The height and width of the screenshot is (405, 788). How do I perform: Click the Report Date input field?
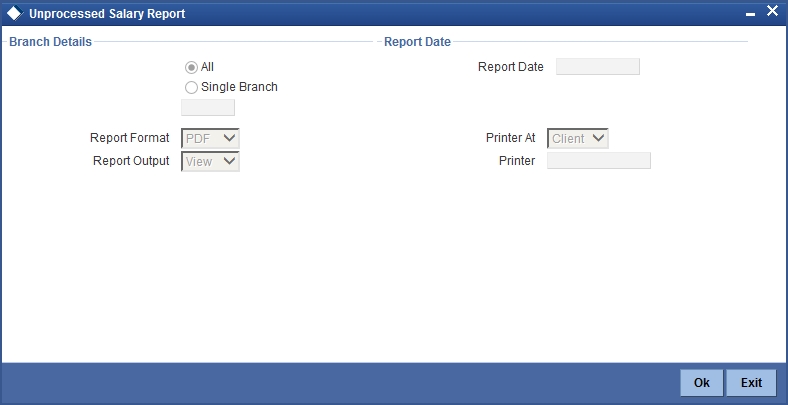pyautogui.click(x=598, y=66)
